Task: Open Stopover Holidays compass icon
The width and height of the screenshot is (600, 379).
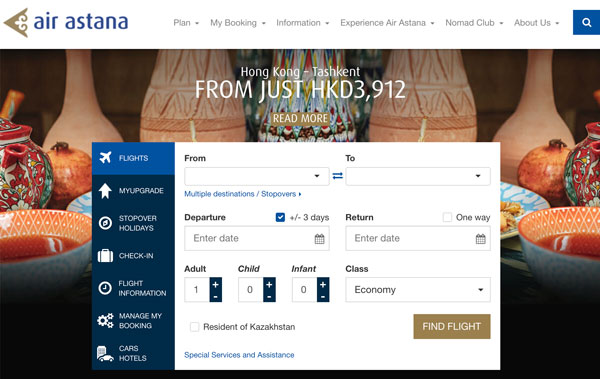Action: [105, 223]
